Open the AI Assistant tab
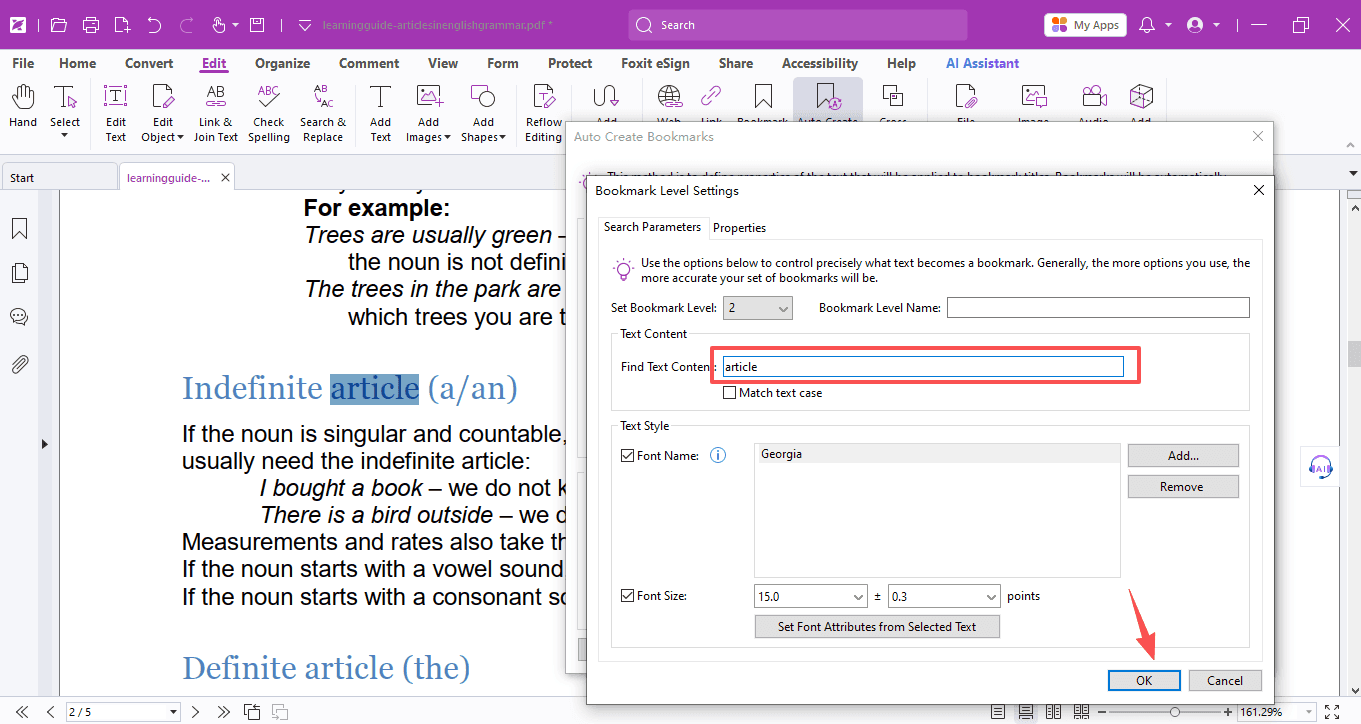This screenshot has height=724, width=1361. [982, 63]
